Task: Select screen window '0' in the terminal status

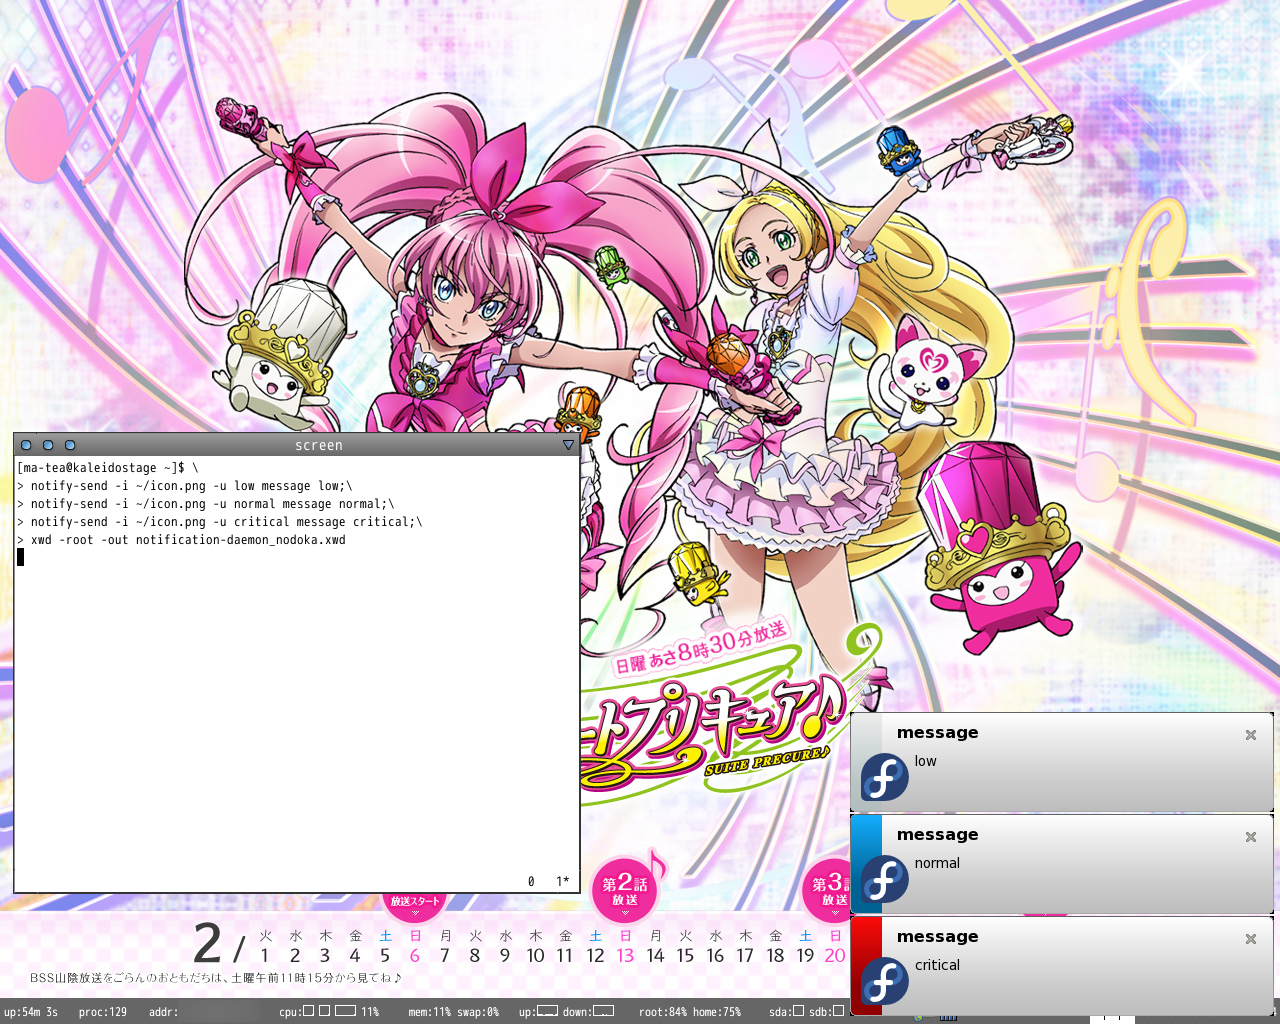Action: [531, 881]
